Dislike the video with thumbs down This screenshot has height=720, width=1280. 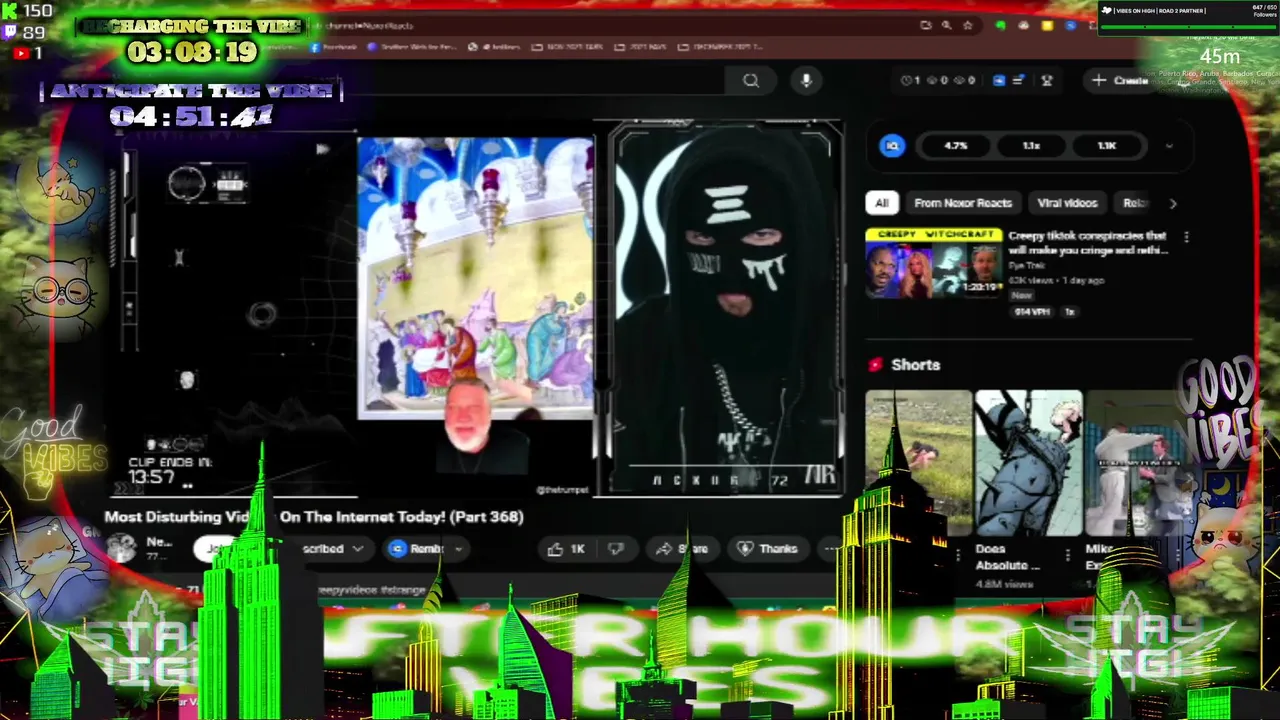(616, 548)
